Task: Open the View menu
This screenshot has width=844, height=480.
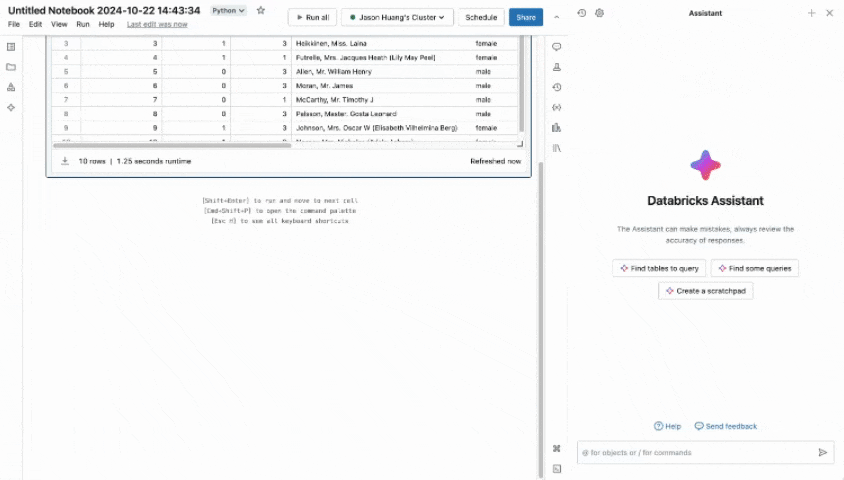Action: click(x=59, y=24)
